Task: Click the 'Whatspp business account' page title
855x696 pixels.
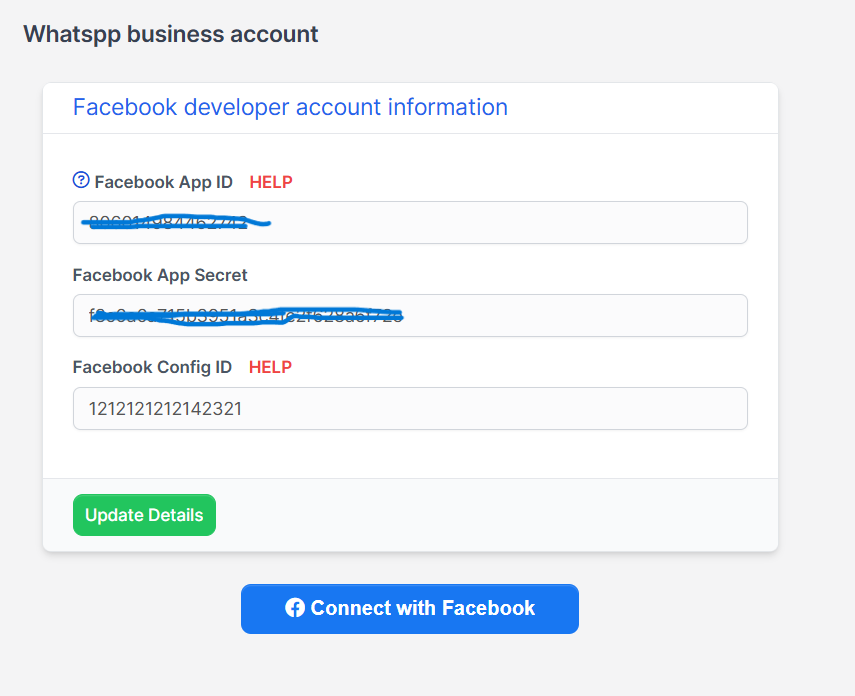Action: (x=171, y=34)
